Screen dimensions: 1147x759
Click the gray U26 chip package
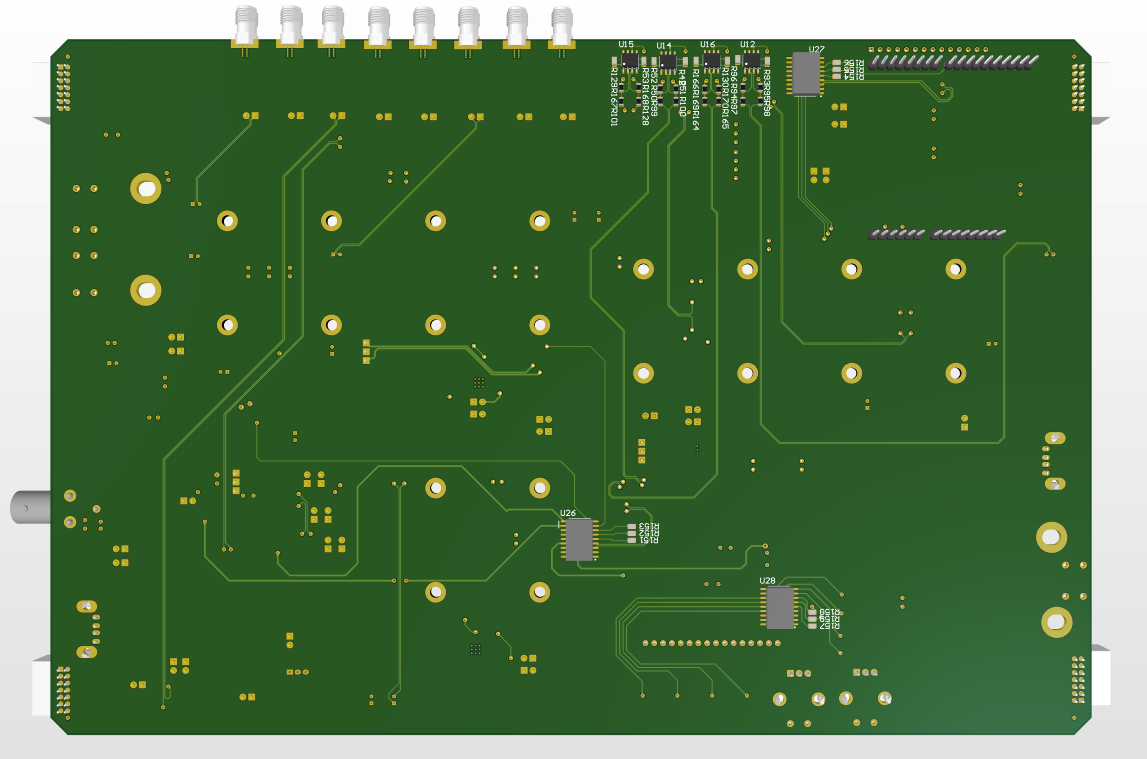click(x=579, y=540)
